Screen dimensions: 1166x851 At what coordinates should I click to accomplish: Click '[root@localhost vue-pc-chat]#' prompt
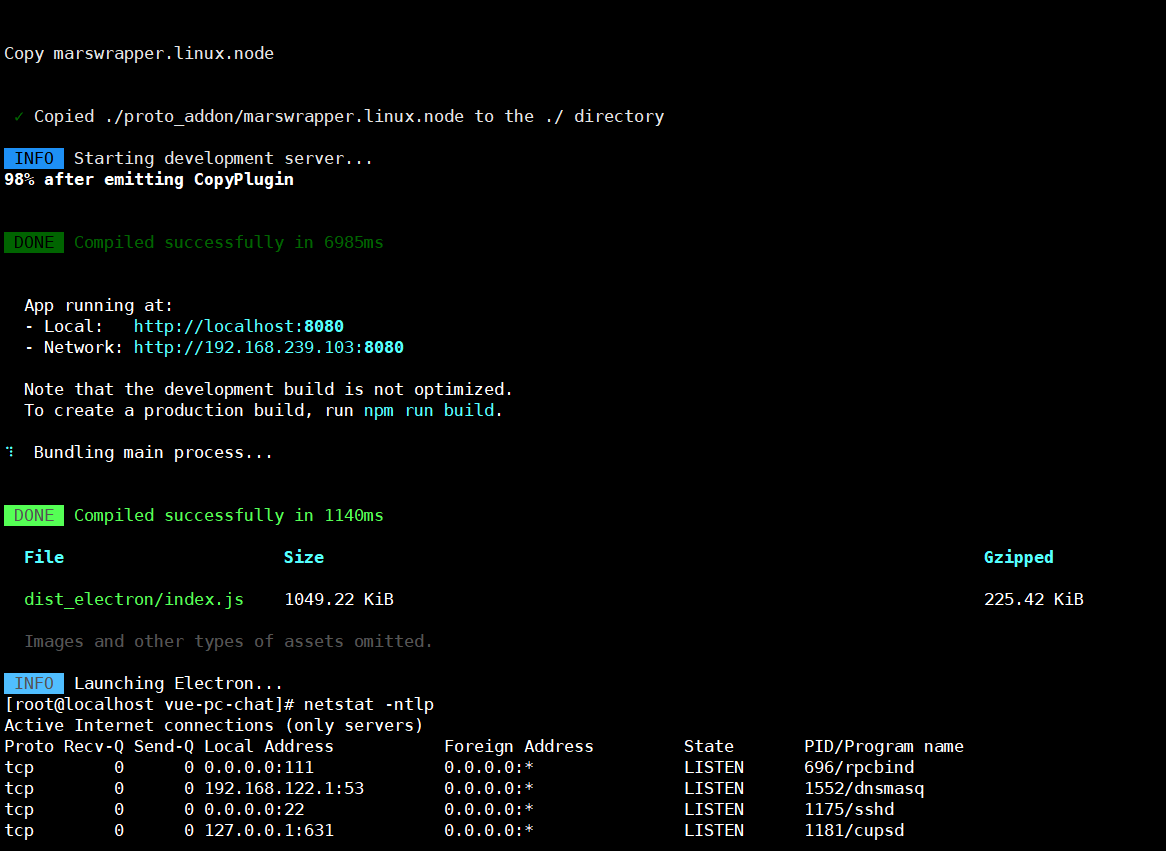(x=149, y=704)
